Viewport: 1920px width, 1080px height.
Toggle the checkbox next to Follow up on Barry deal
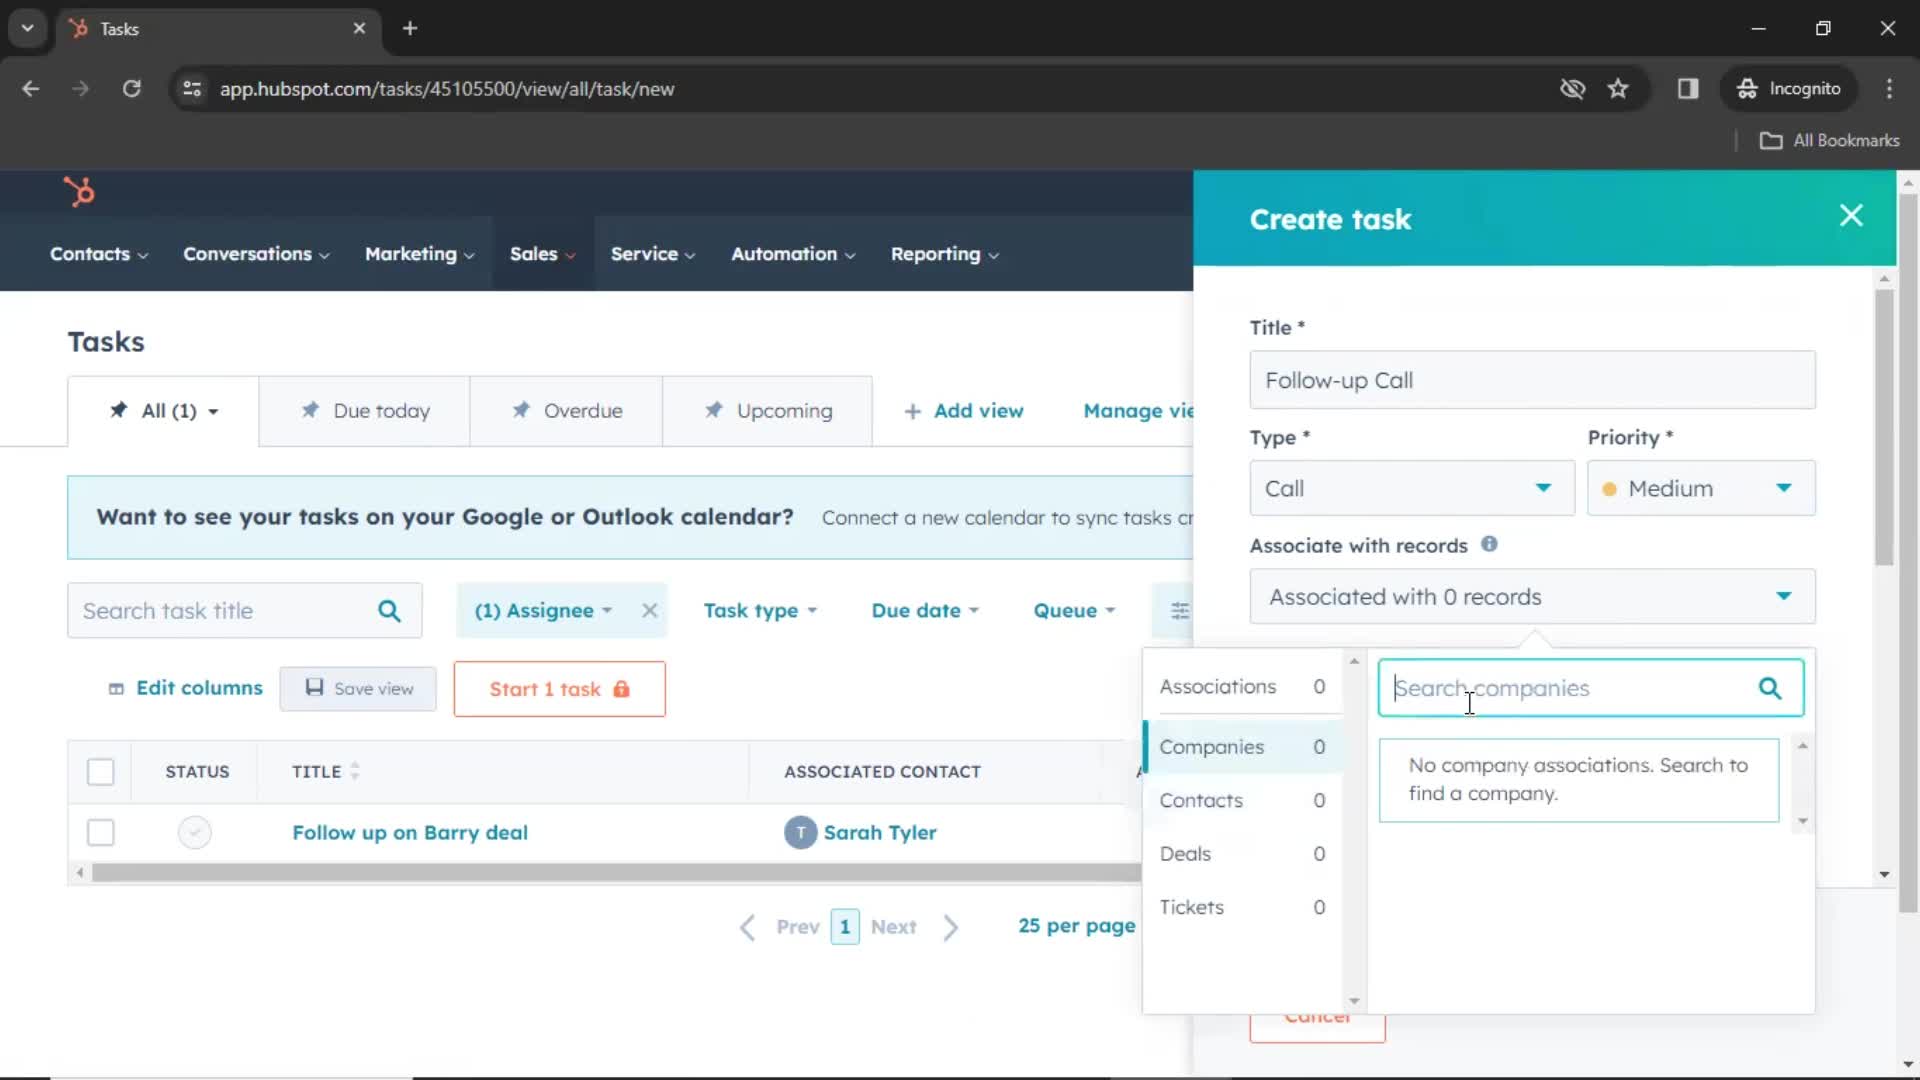click(102, 832)
